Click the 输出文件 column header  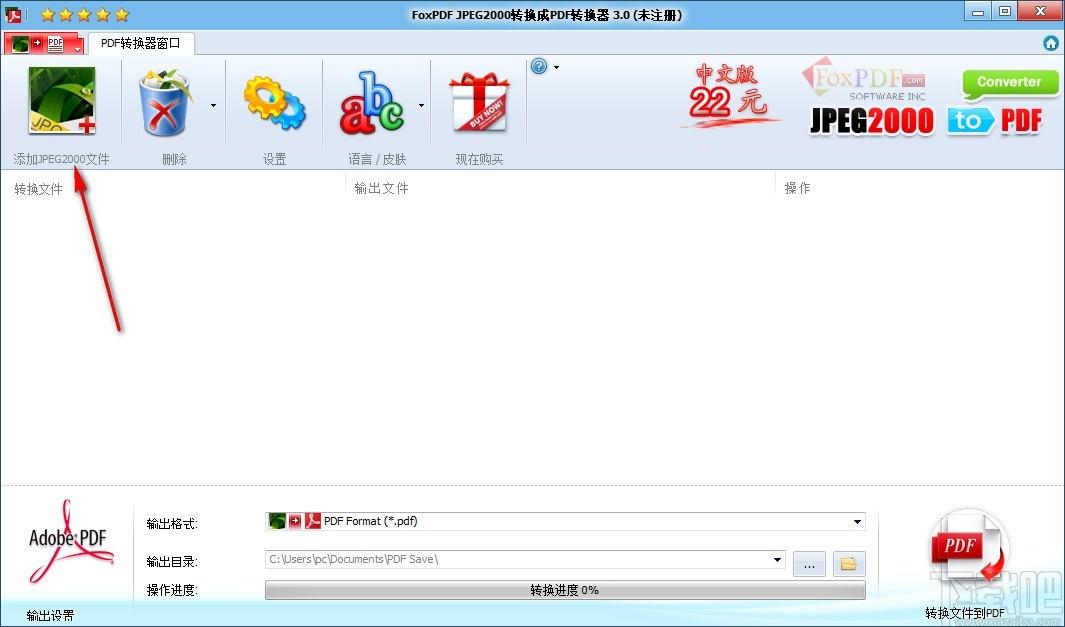(x=382, y=188)
